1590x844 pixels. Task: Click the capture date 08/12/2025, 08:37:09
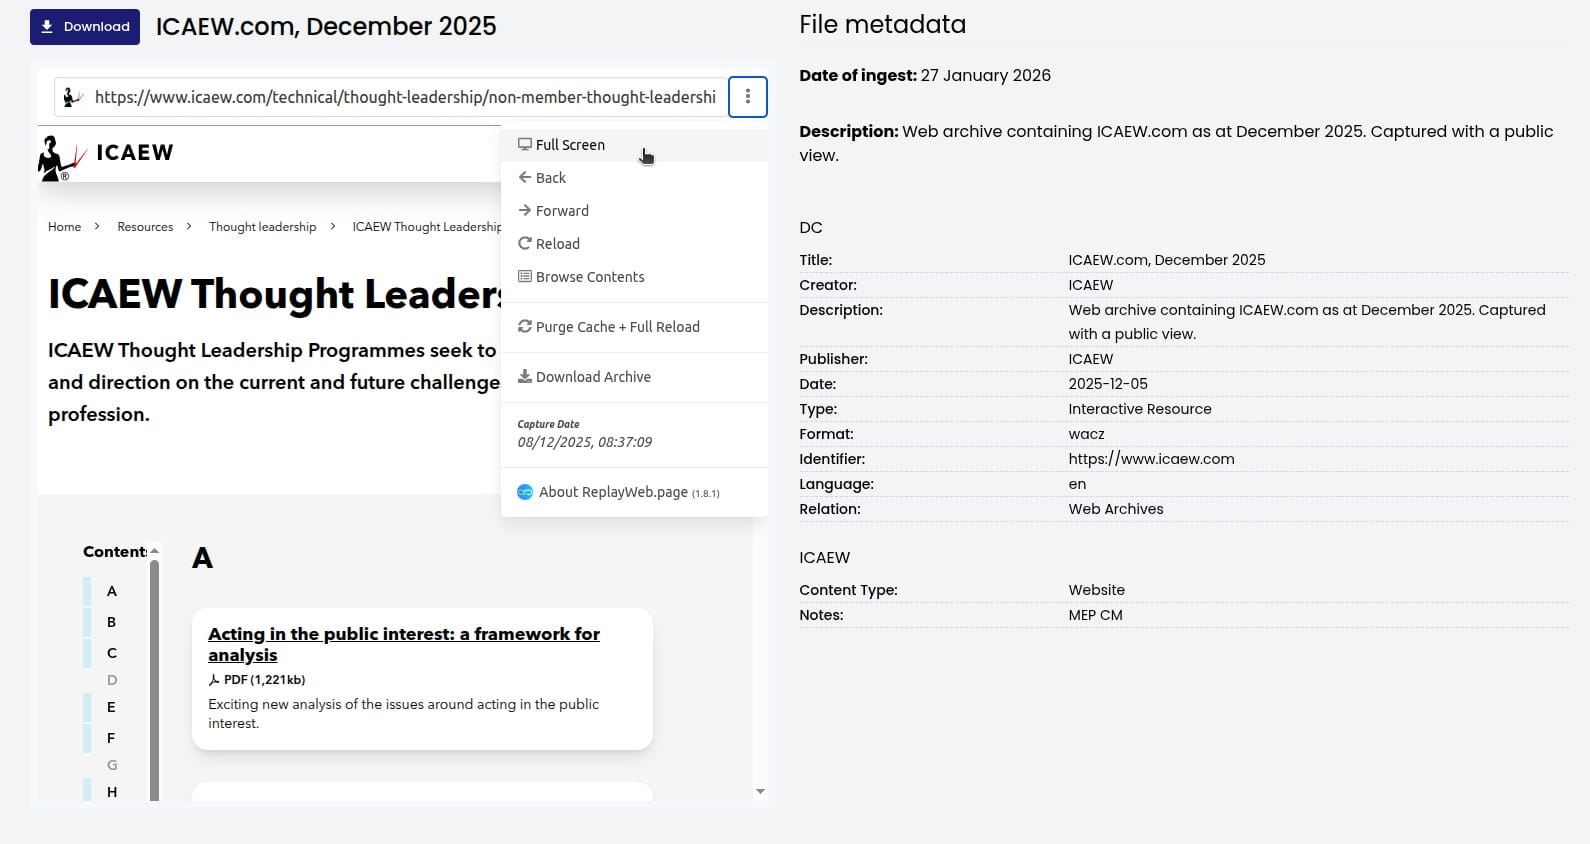pyautogui.click(x=584, y=442)
